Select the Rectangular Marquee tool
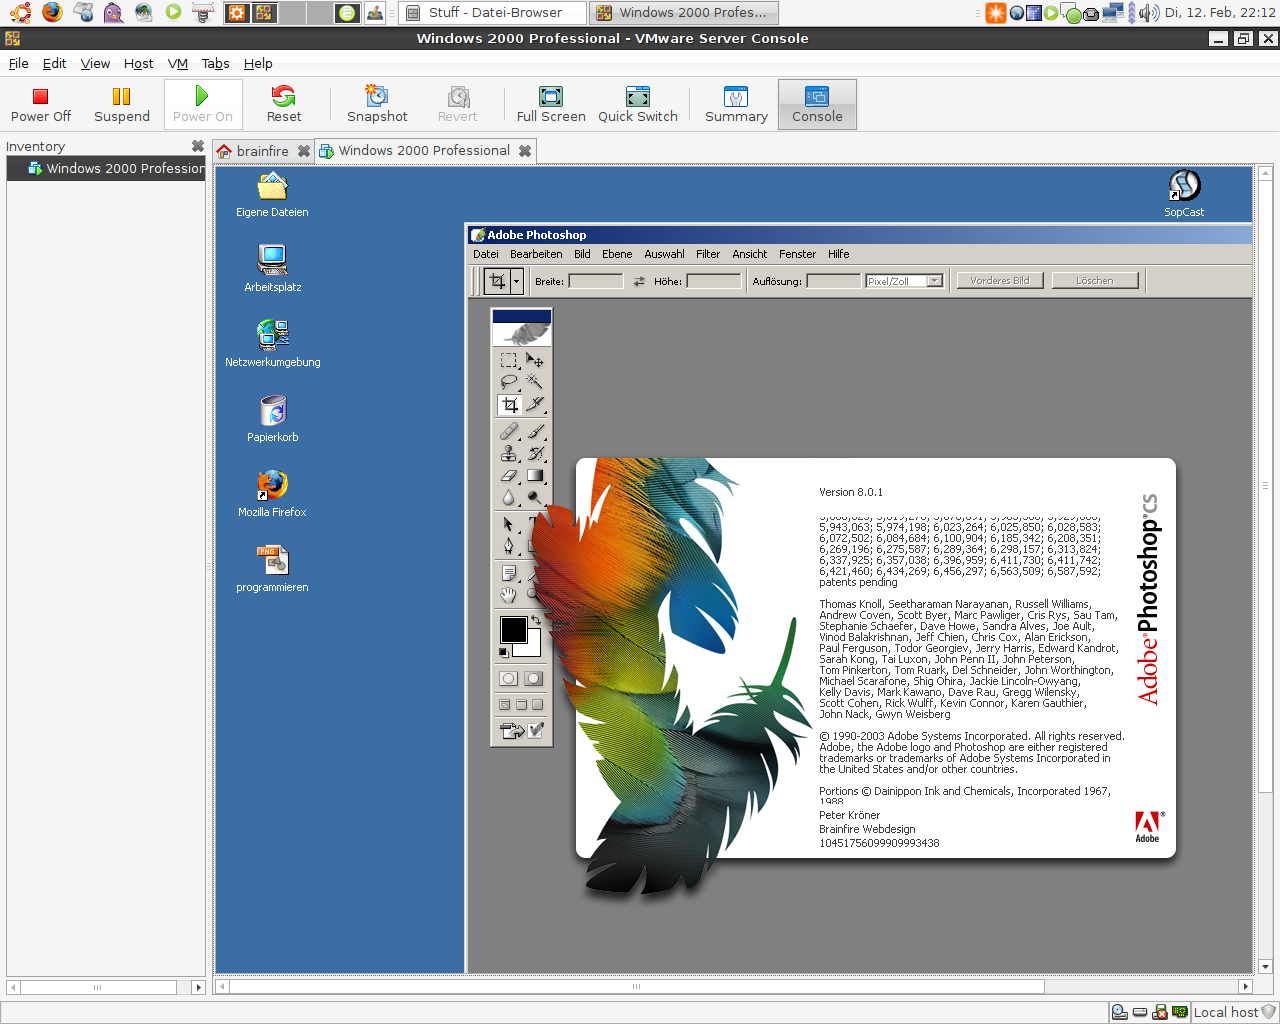 point(509,360)
